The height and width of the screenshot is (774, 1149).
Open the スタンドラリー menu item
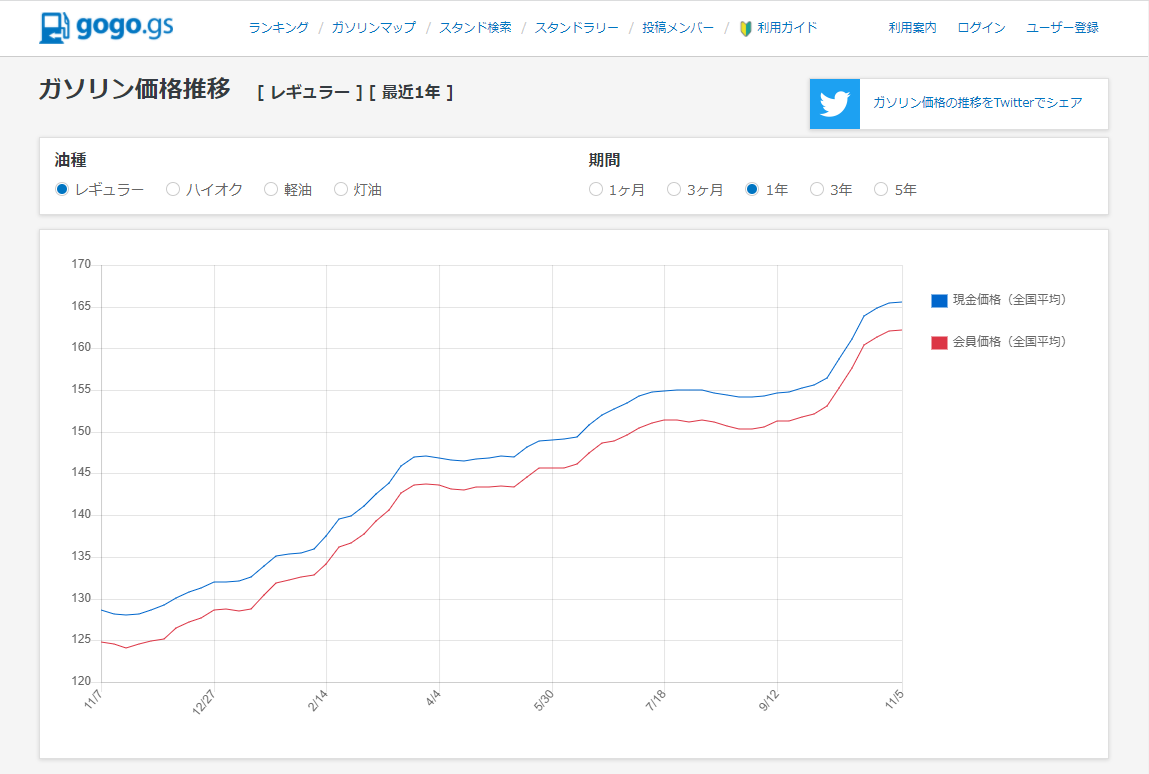click(x=577, y=28)
